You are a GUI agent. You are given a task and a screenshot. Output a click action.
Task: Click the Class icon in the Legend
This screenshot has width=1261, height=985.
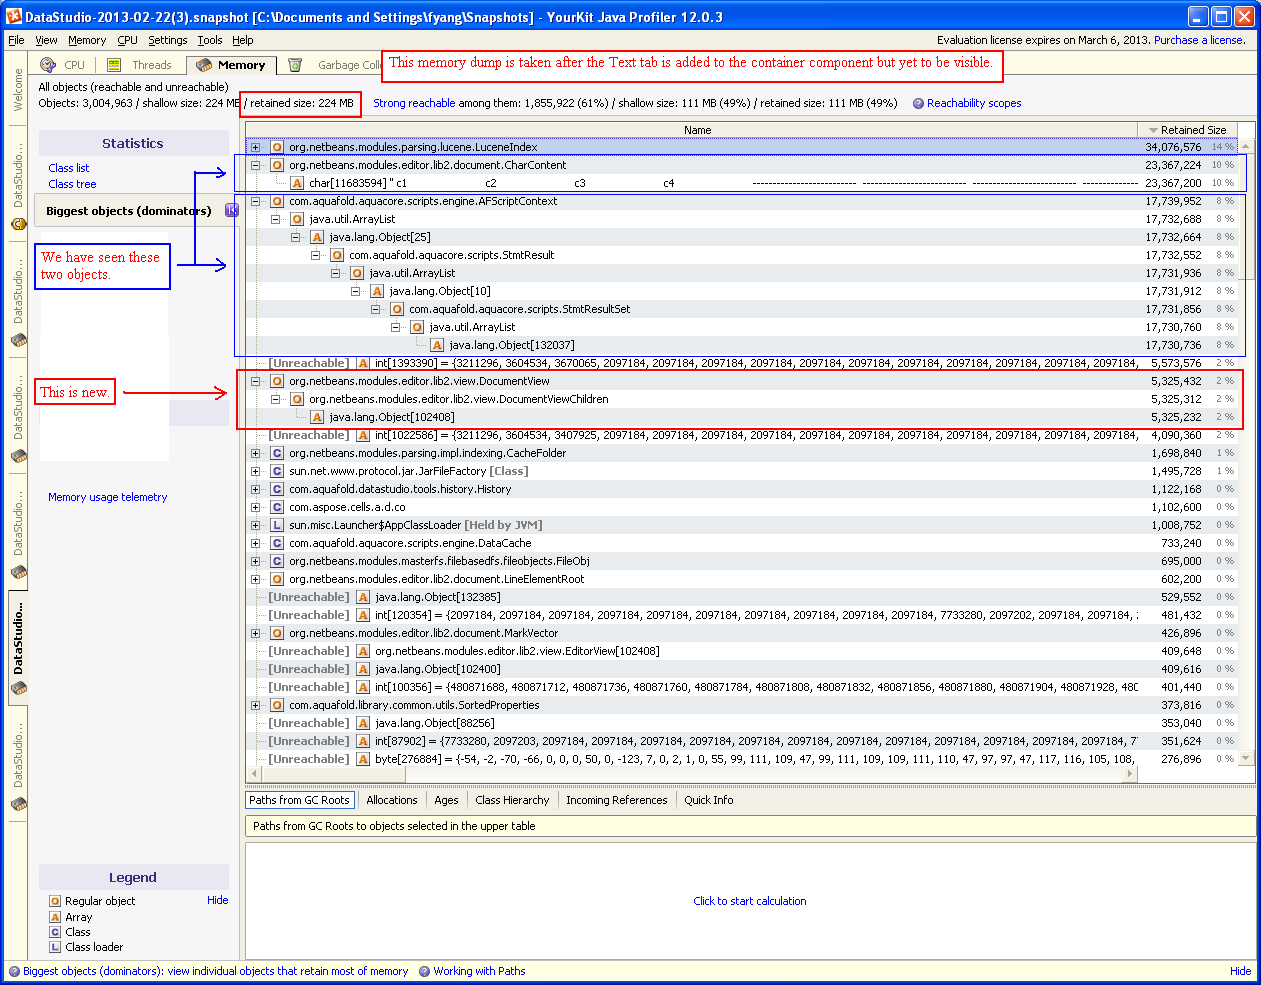click(55, 932)
